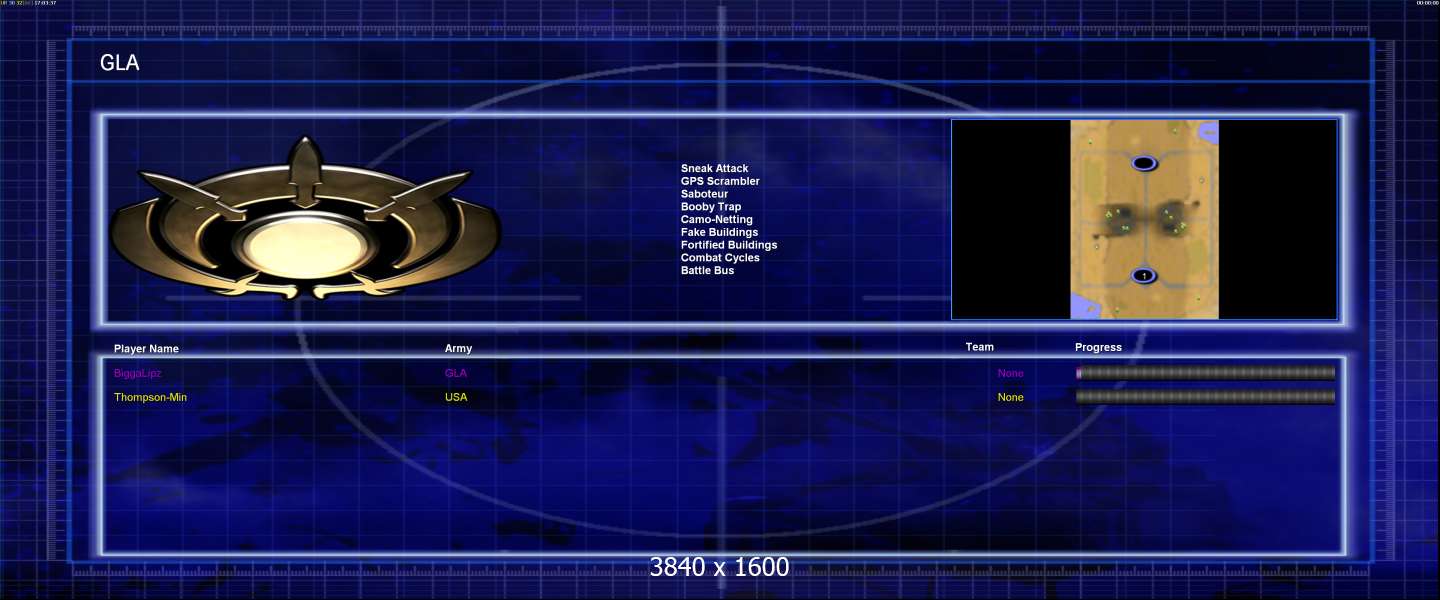The image size is (1440, 600).
Task: Select the Sneak Attack entry
Action: pos(714,169)
